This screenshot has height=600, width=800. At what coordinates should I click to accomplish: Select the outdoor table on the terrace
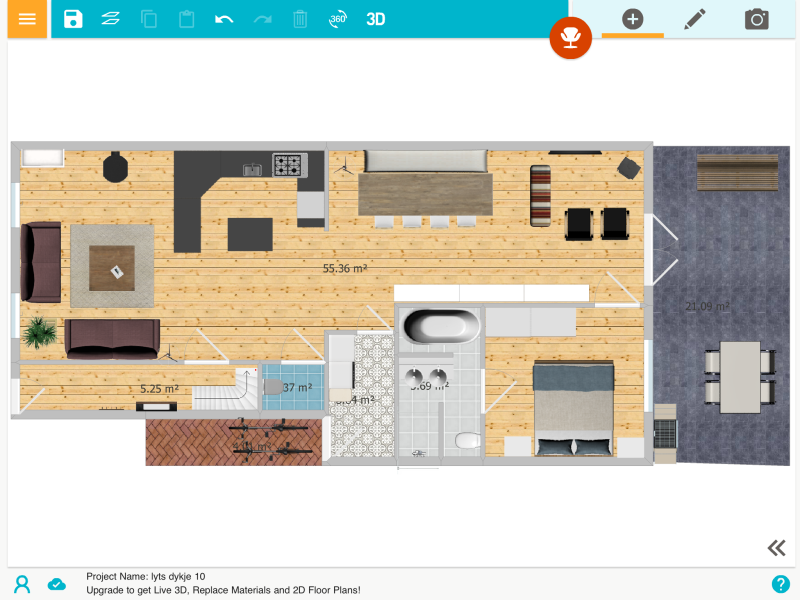pos(740,377)
